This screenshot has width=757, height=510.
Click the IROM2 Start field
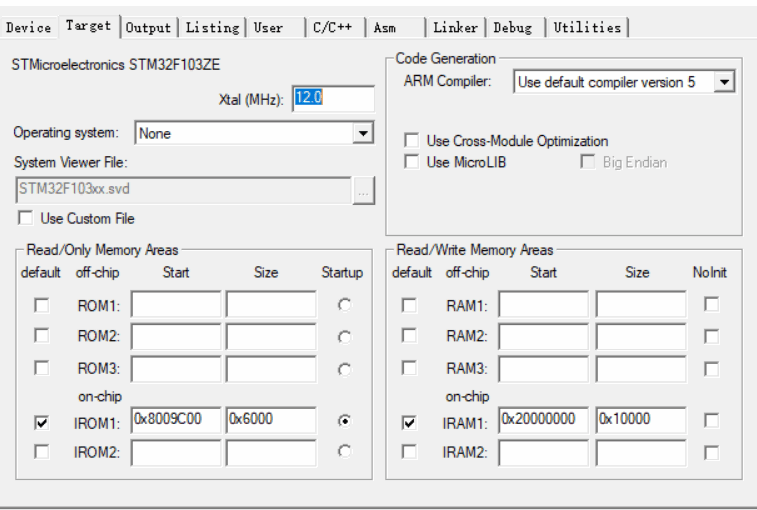pos(176,453)
